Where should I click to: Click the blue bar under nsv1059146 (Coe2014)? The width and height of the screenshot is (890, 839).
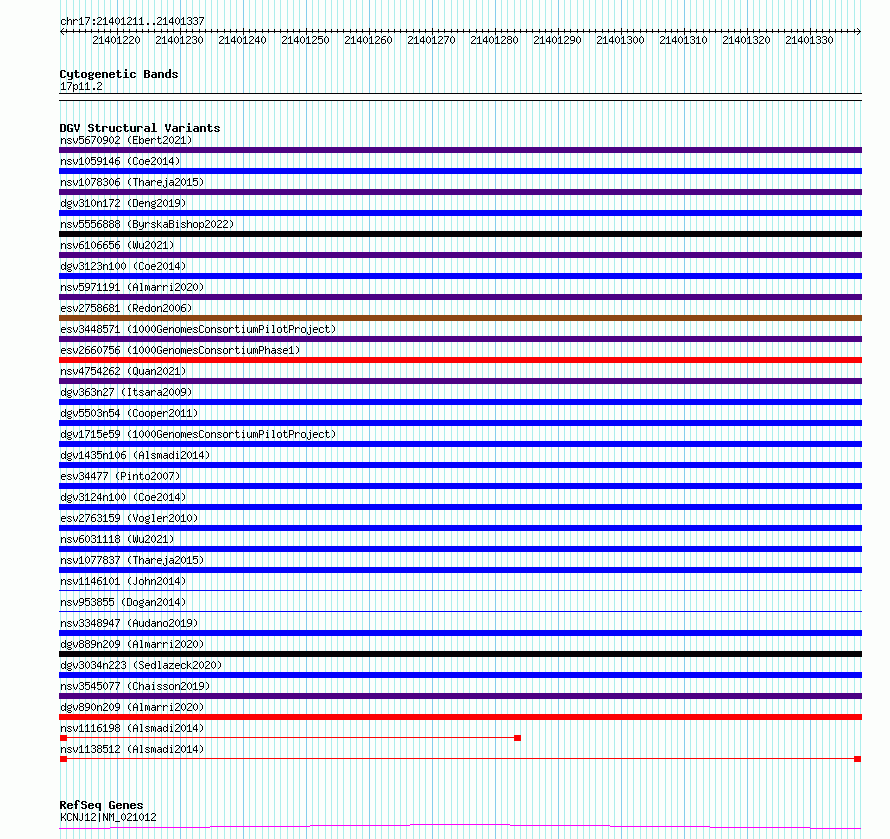(x=460, y=171)
